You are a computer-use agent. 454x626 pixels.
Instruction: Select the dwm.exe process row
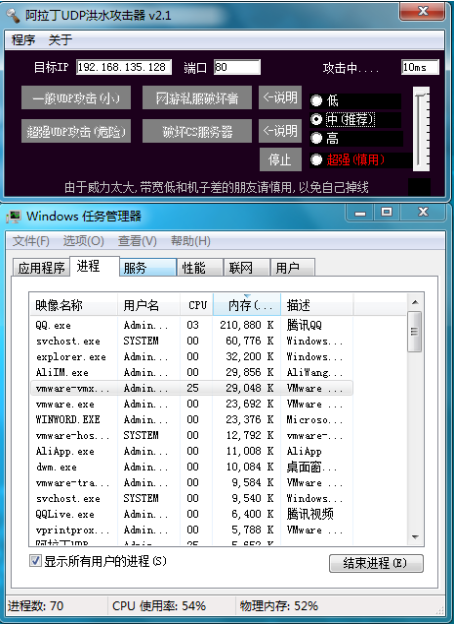pos(192,467)
